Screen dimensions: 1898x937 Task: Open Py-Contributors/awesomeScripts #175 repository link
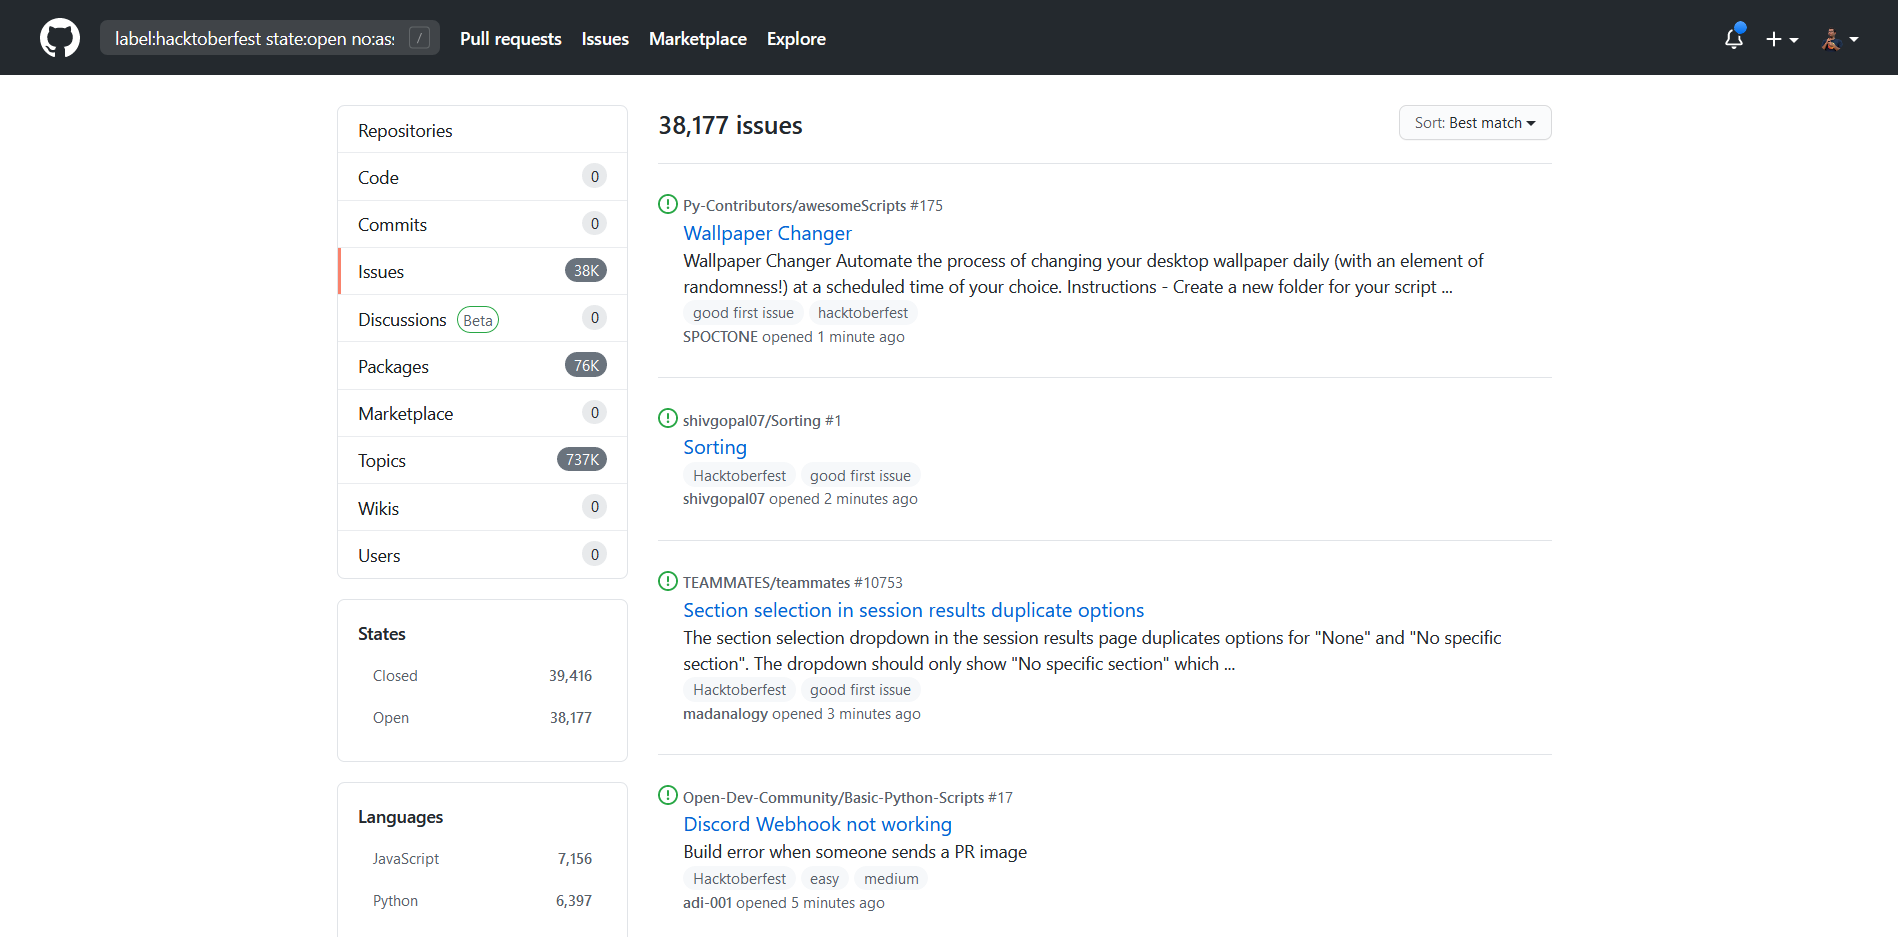tap(812, 205)
